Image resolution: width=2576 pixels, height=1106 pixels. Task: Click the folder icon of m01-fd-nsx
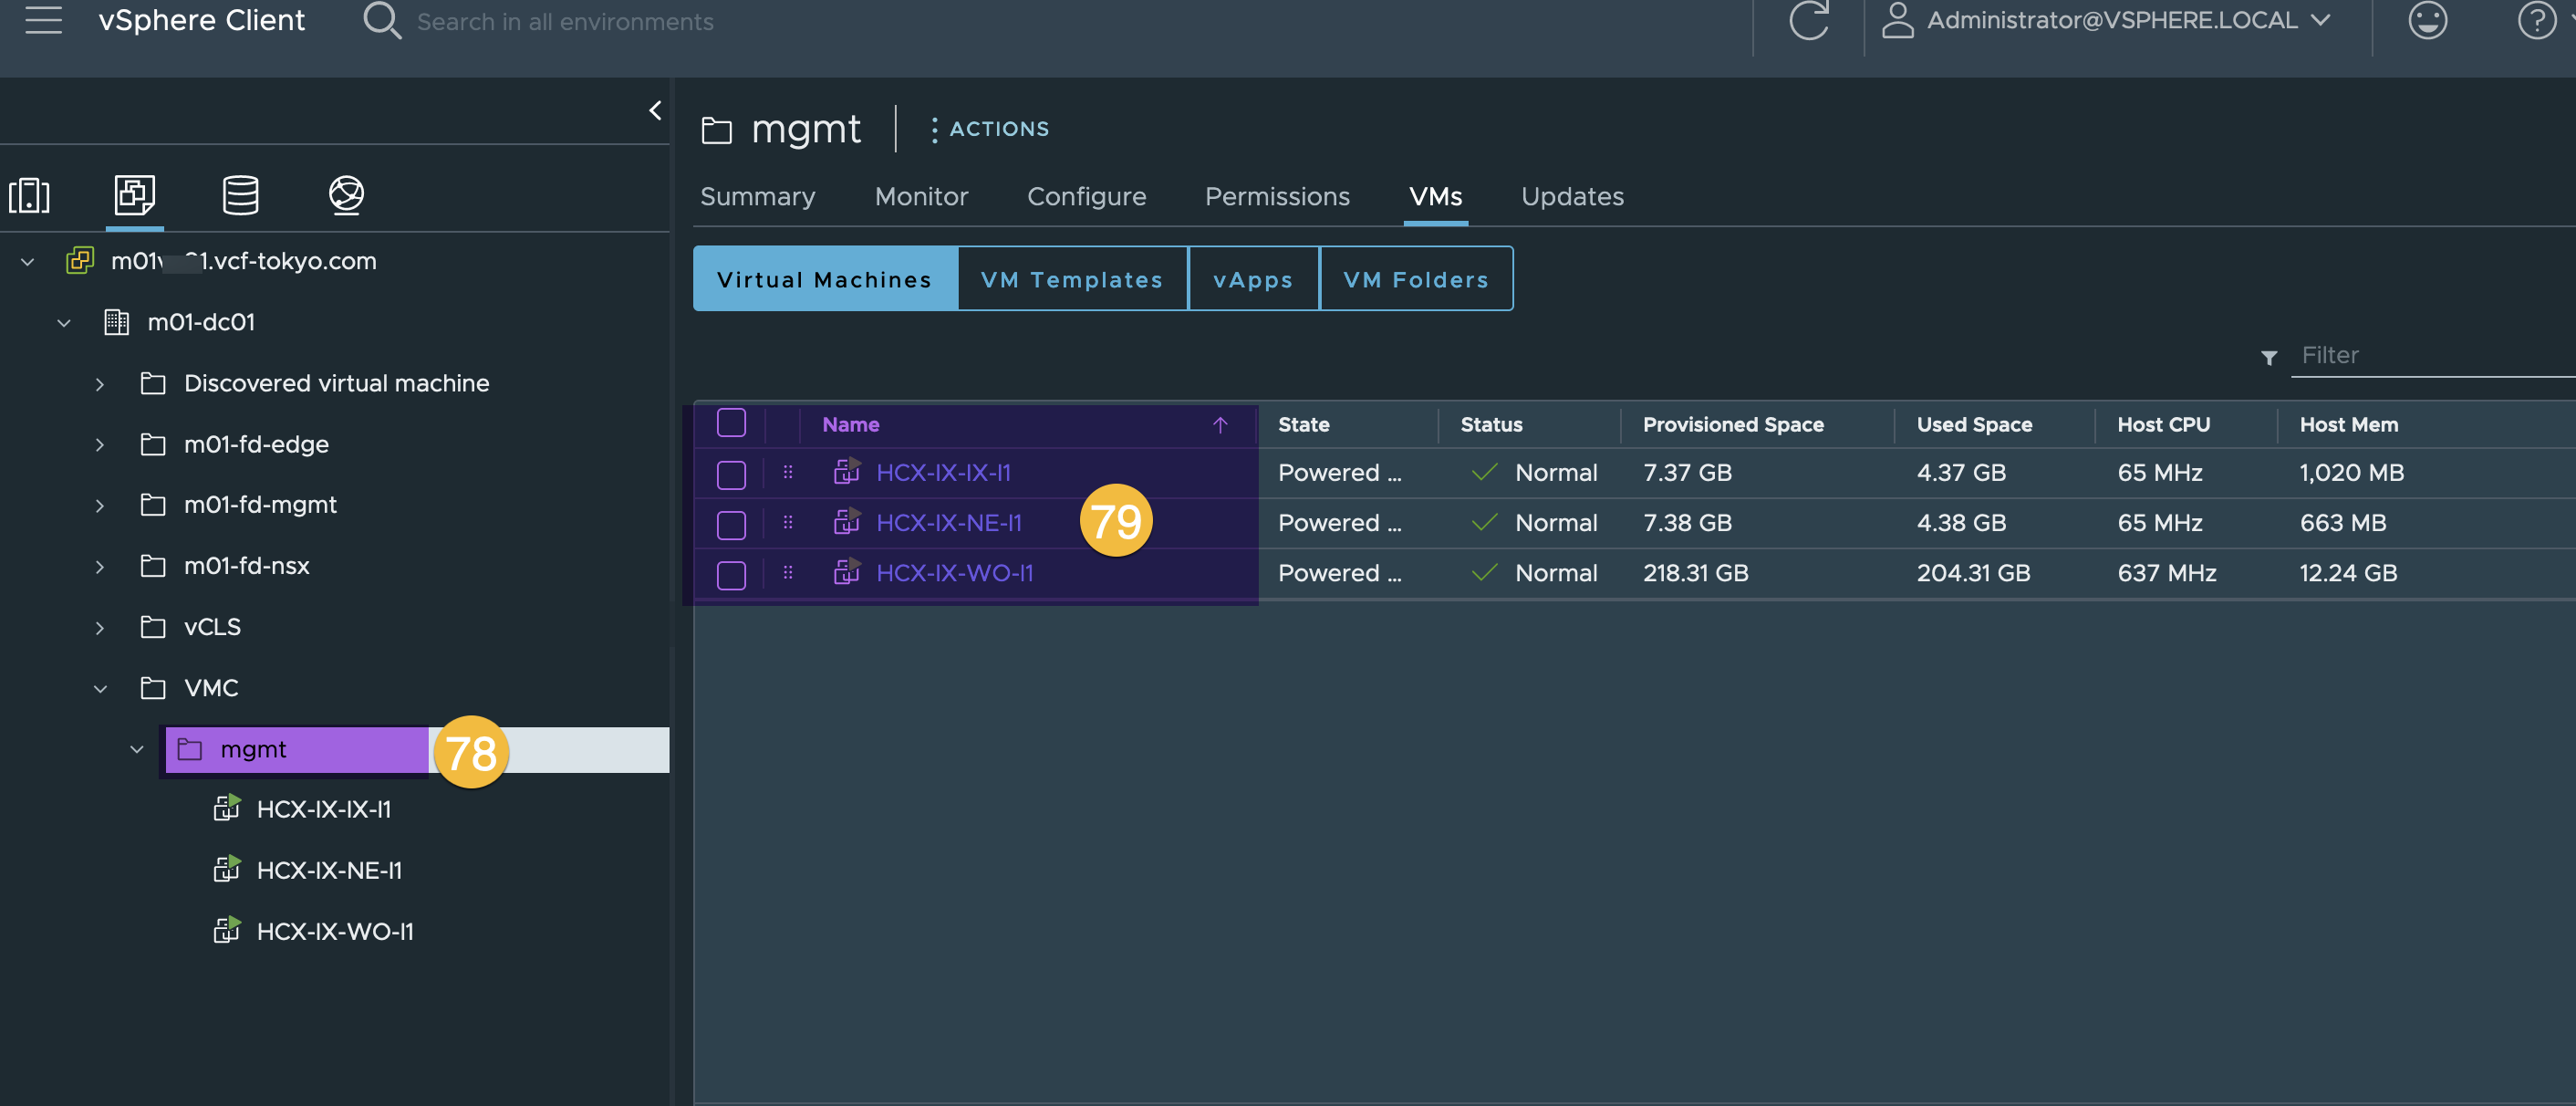(x=153, y=566)
